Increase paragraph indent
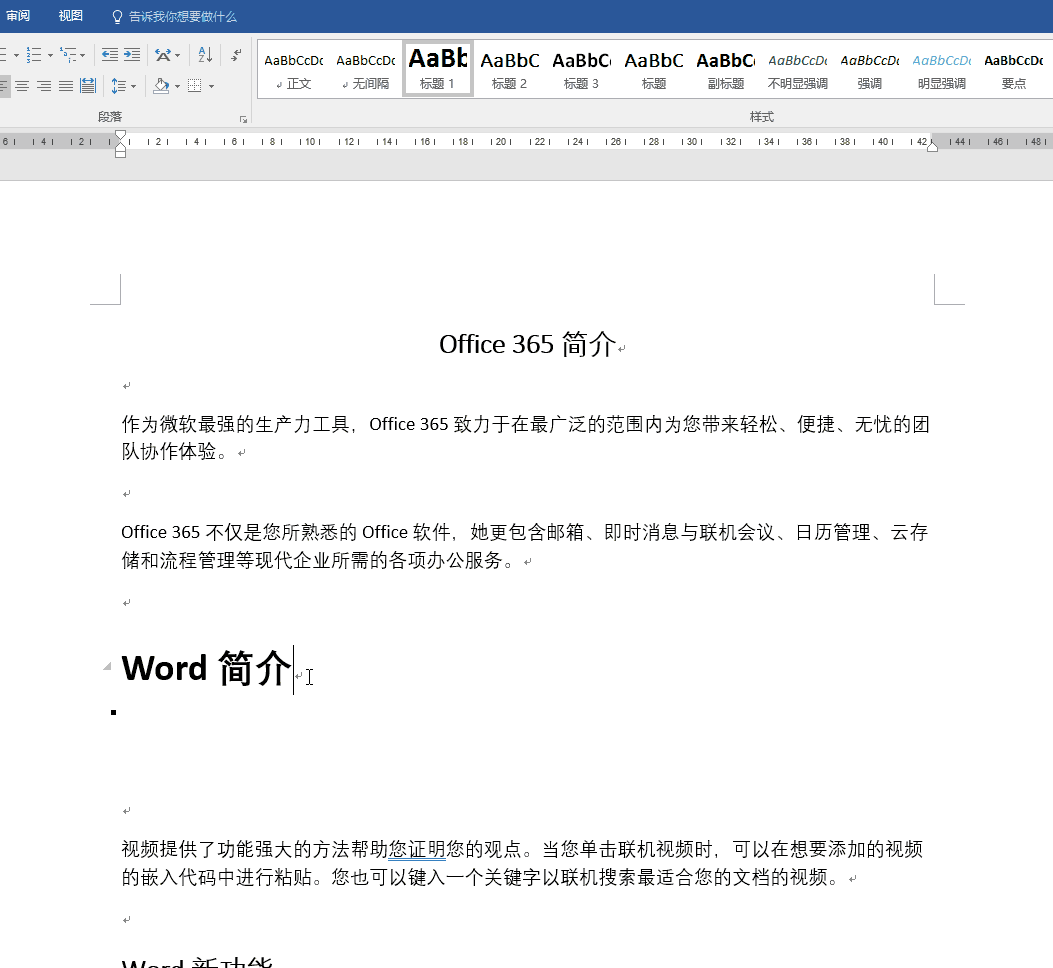The image size is (1053, 968). [132, 55]
